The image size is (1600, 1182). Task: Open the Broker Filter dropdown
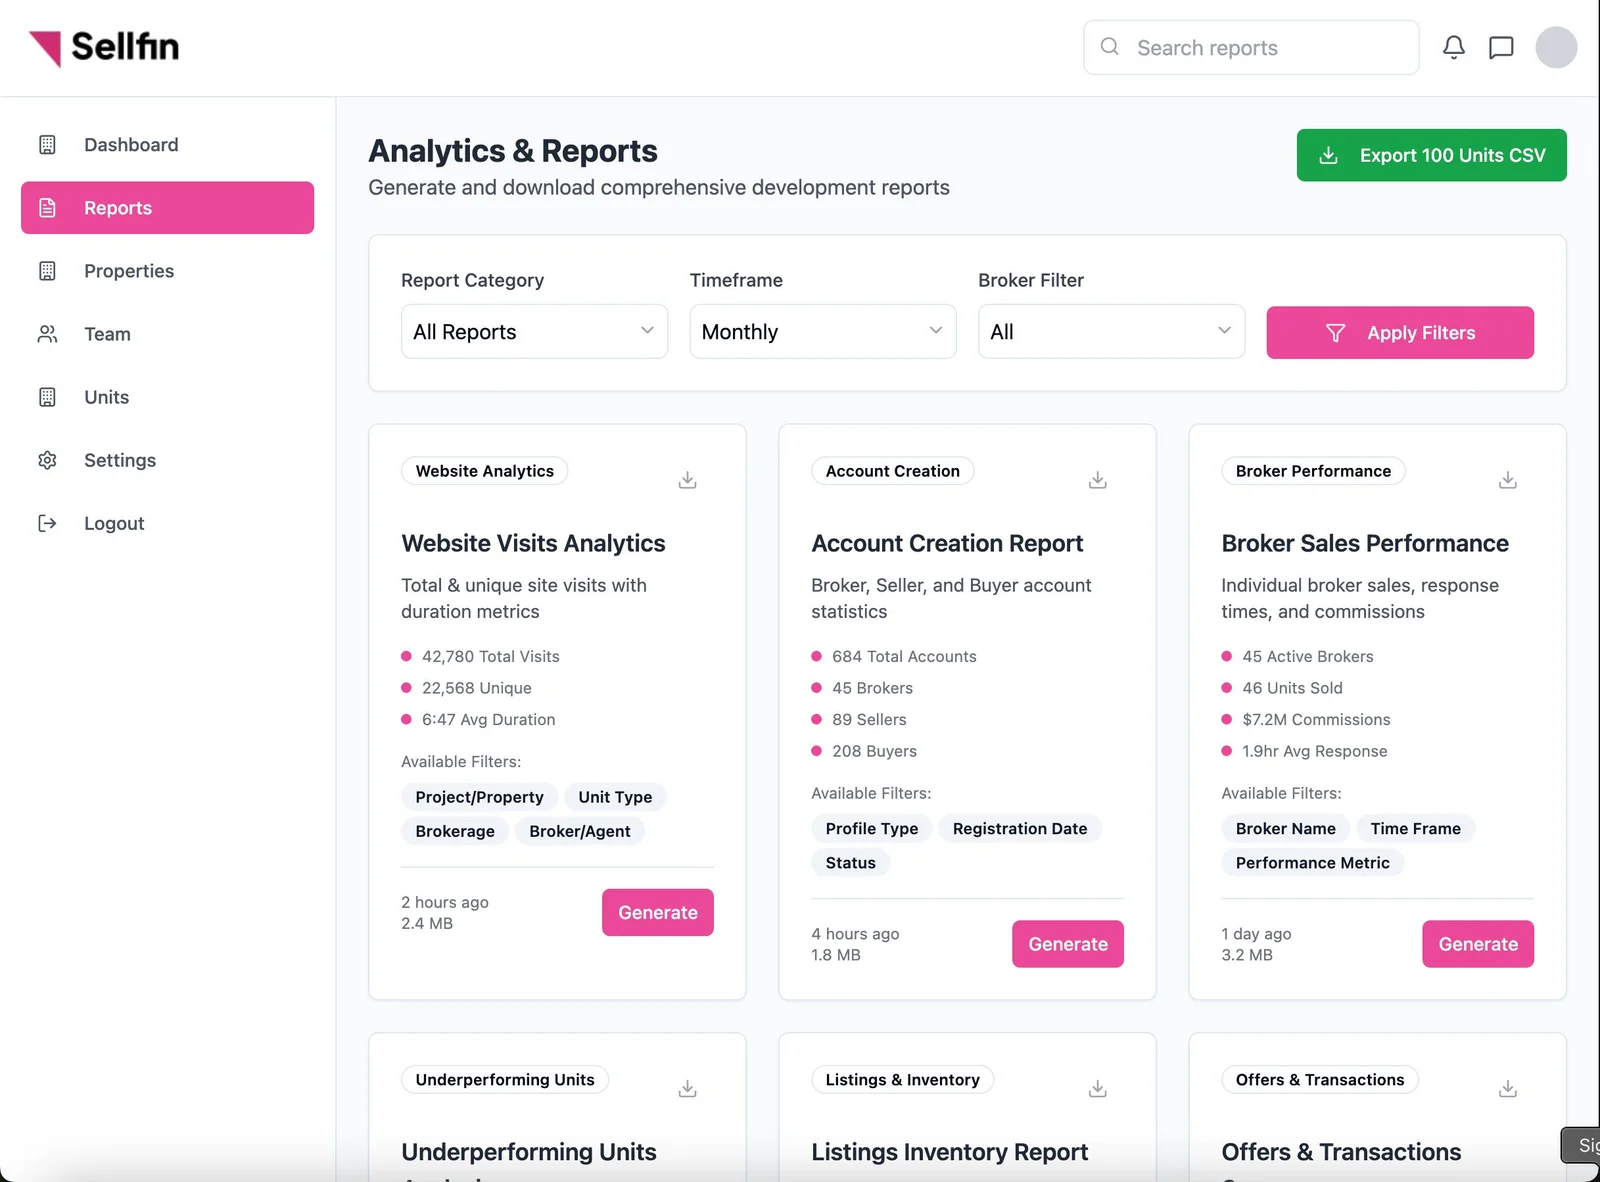click(1111, 332)
